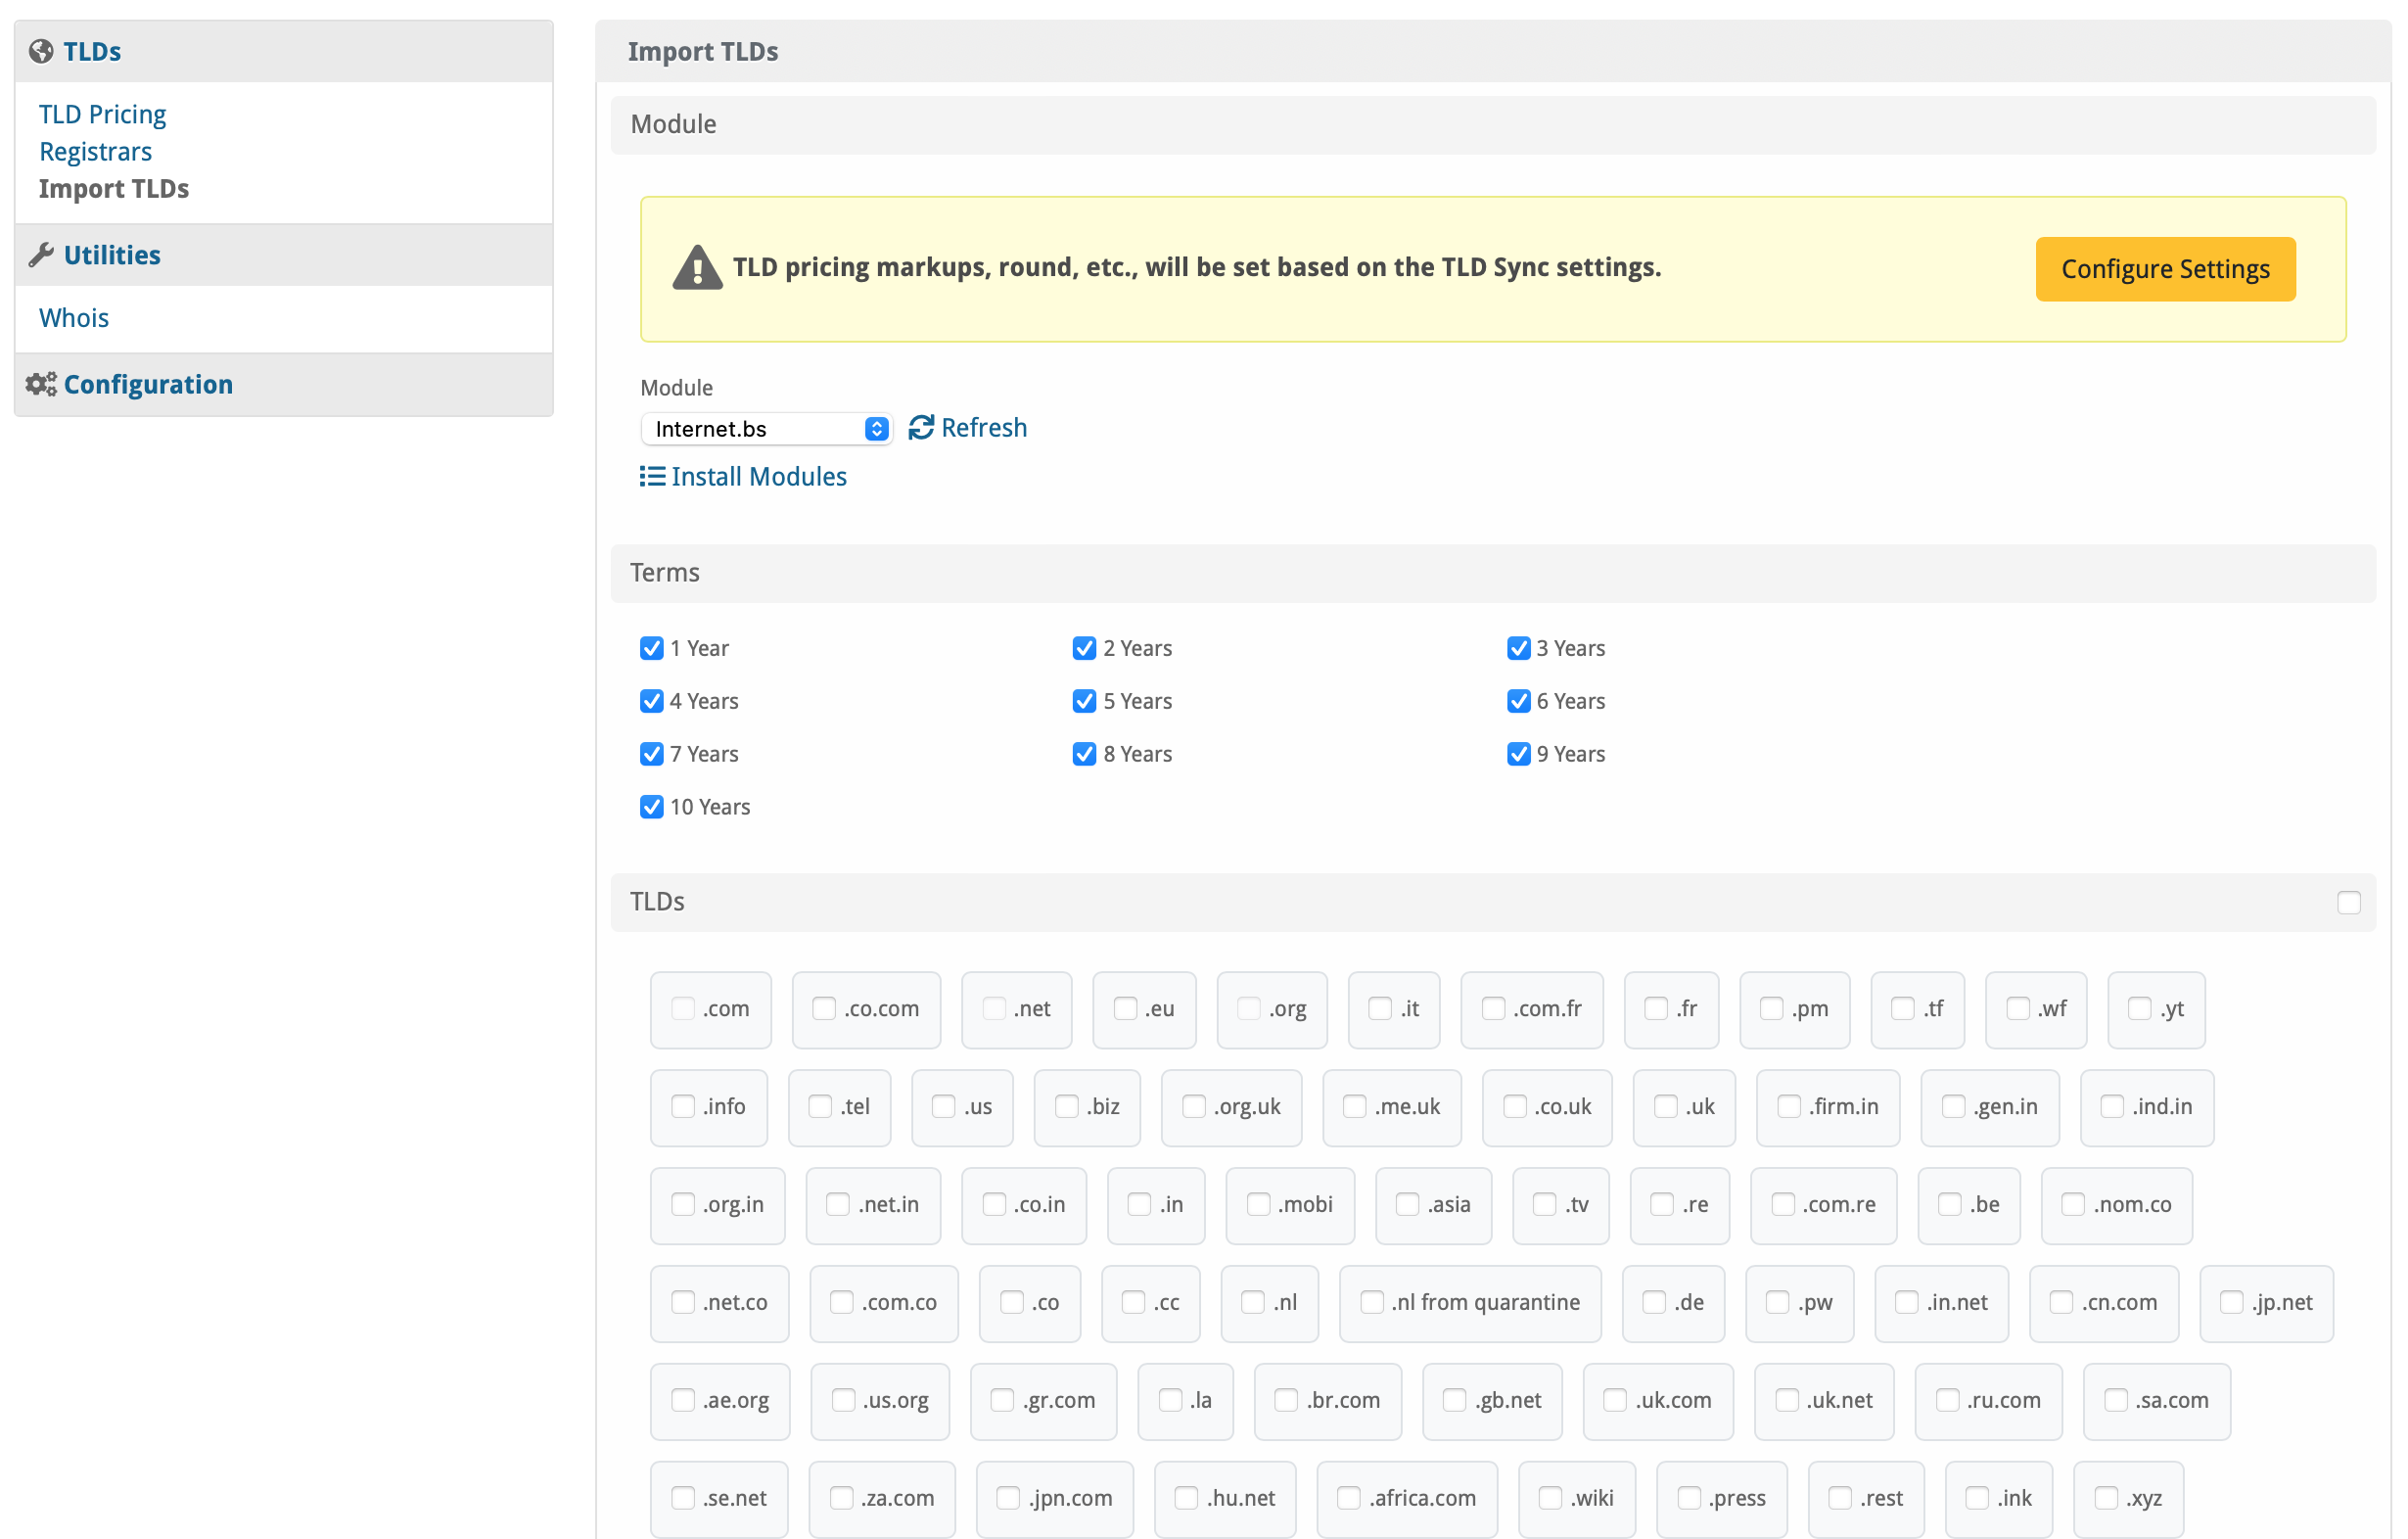The image size is (2408, 1539).
Task: Click the Import TLDs sidebar item
Action: click(114, 189)
